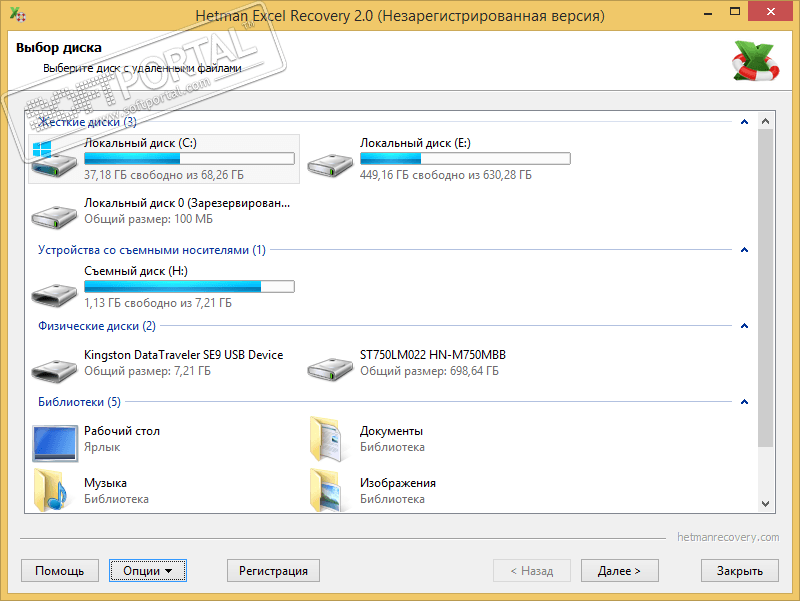800x601 pixels.
Task: Click the Локальный диск (E:) label
Action: [415, 143]
